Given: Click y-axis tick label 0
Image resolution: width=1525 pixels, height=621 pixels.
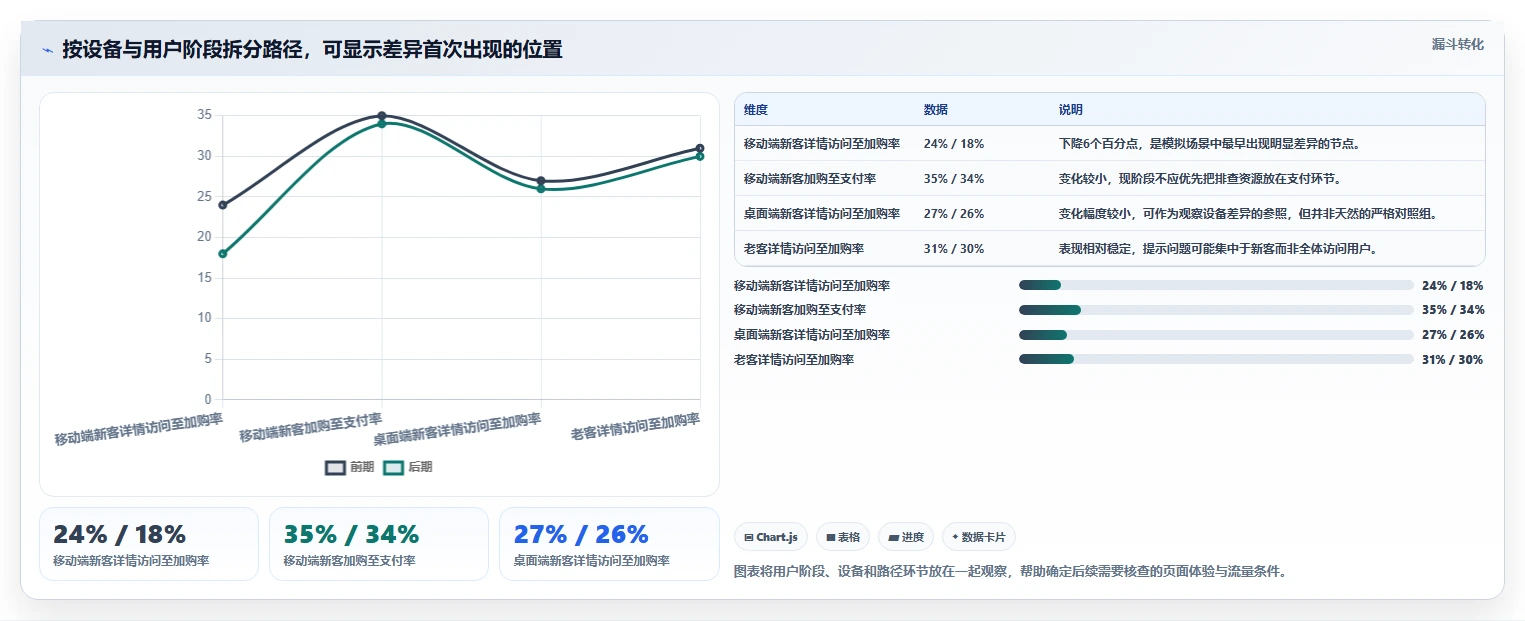Looking at the screenshot, I should 208,399.
